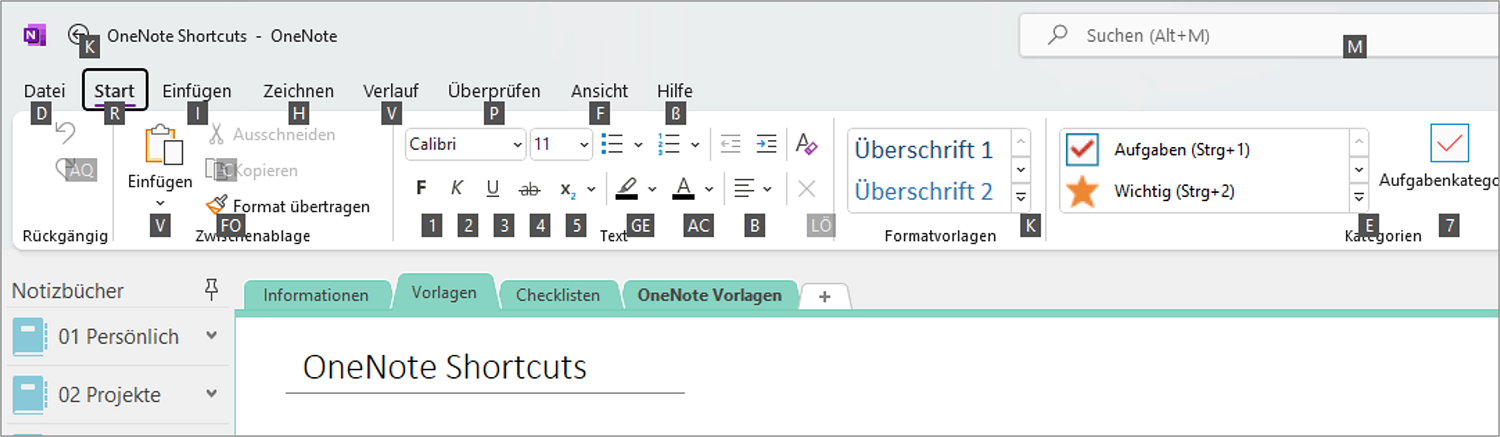Toggle strikethrough ab formatting

pos(530,187)
